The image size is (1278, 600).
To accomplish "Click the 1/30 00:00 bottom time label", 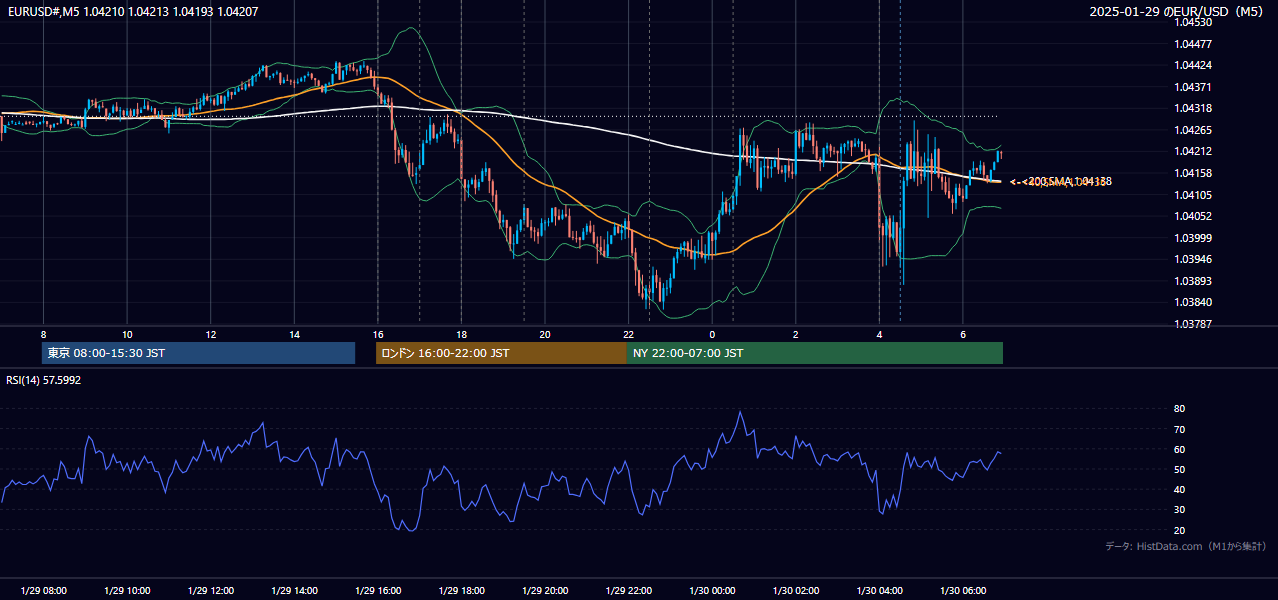I will 712,591.
